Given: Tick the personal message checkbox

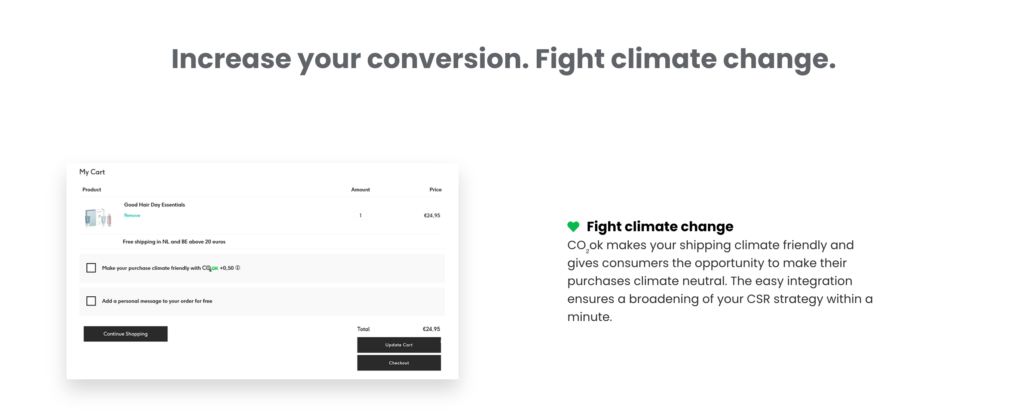Looking at the screenshot, I should tap(91, 301).
